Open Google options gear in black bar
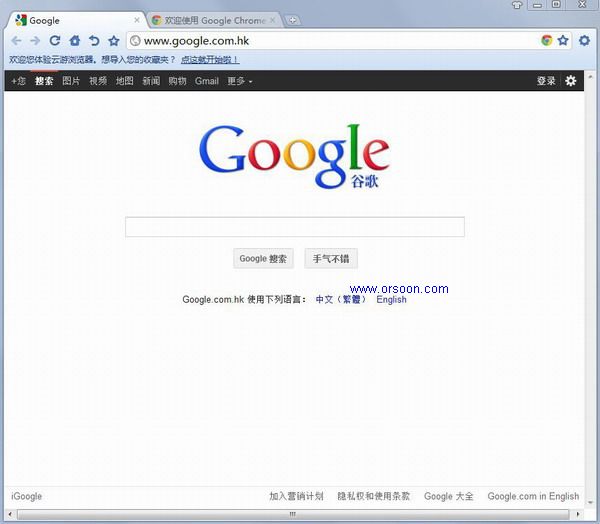 click(x=571, y=81)
